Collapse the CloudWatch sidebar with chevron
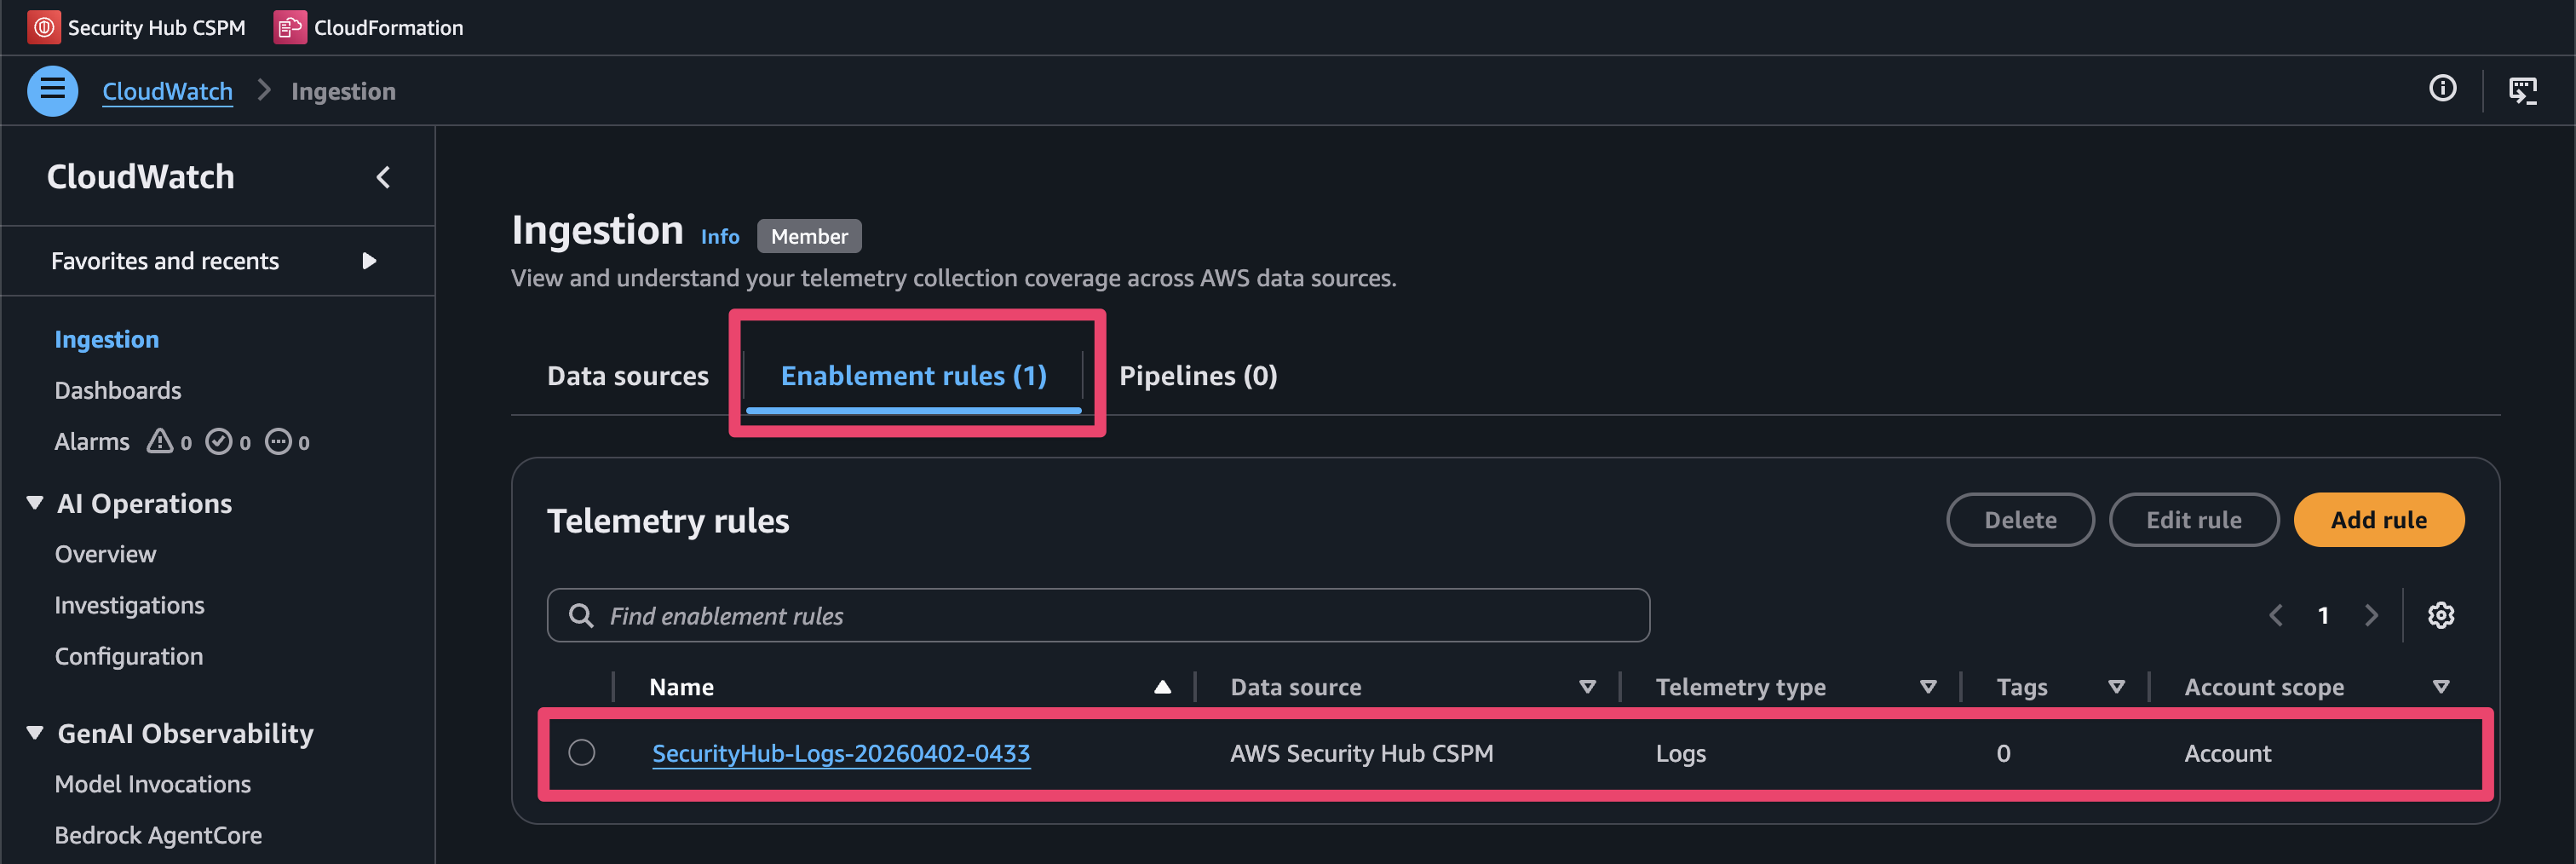 [x=383, y=177]
